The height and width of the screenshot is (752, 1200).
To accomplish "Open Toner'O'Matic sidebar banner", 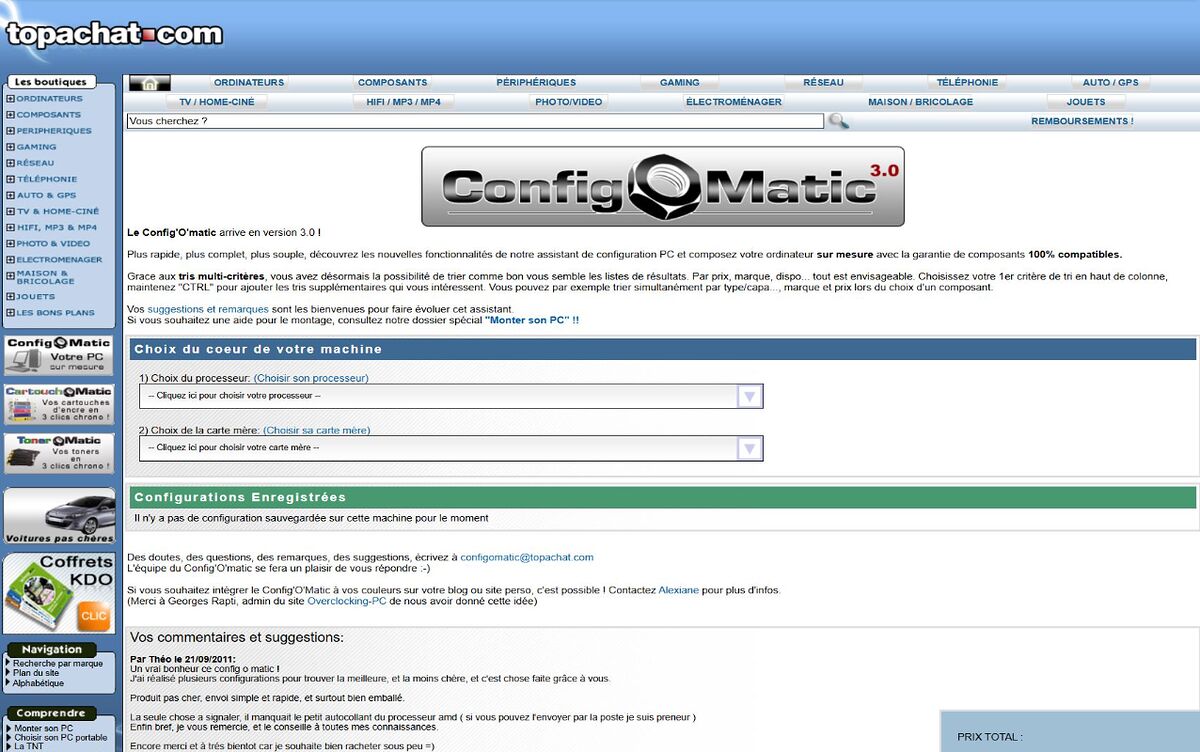I will point(59,453).
